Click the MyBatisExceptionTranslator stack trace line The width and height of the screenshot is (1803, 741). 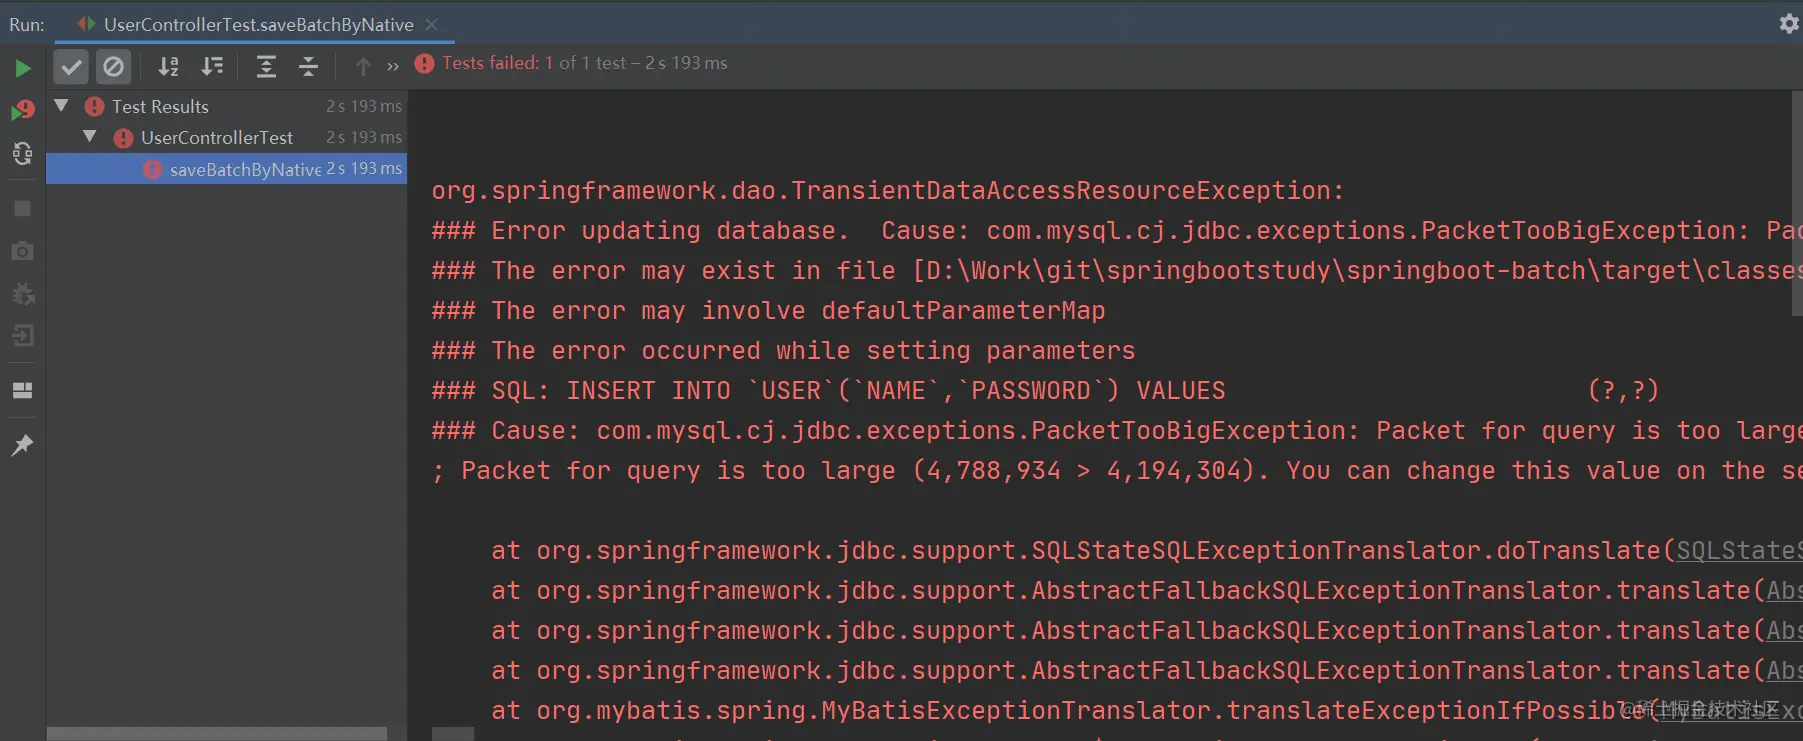[1147, 710]
